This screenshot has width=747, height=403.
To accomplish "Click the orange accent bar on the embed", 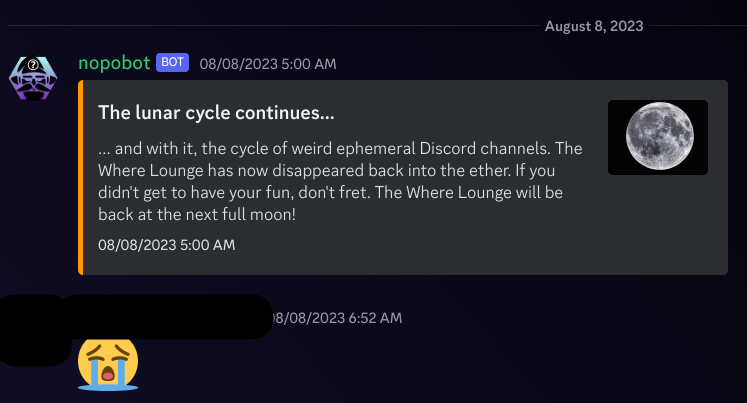I will (x=81, y=177).
